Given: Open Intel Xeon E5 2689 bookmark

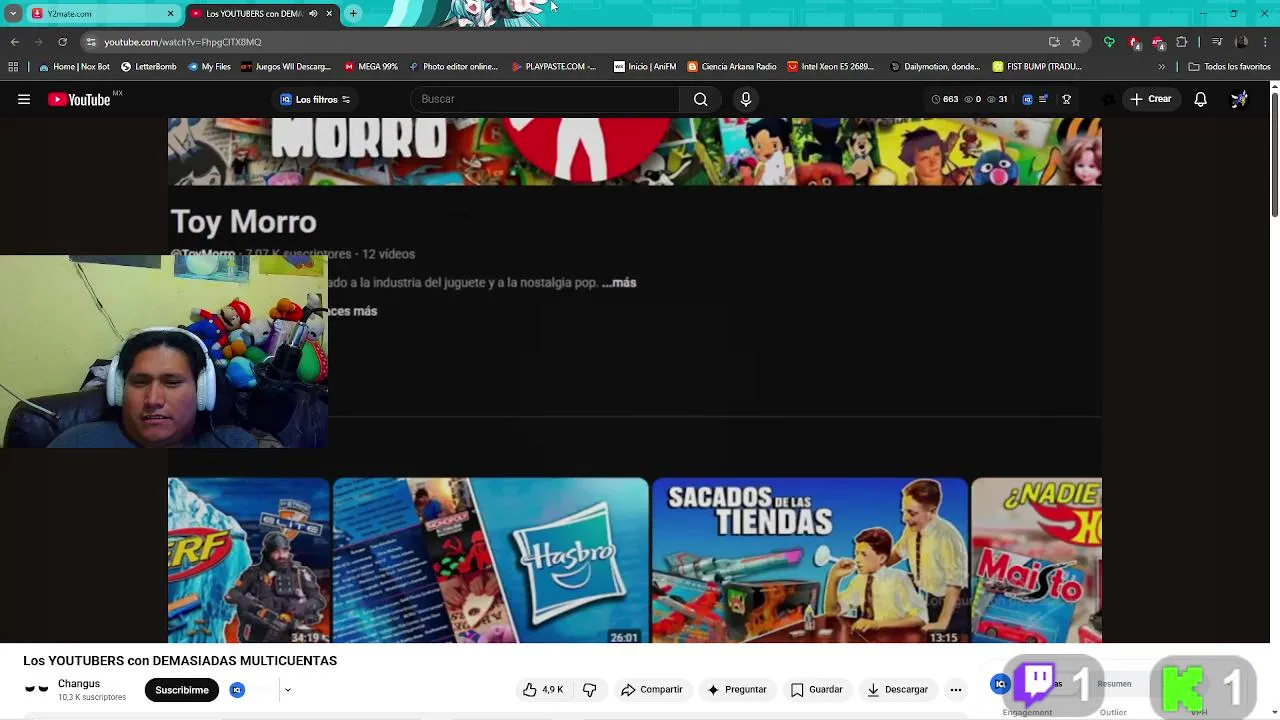Looking at the screenshot, I should (x=831, y=67).
